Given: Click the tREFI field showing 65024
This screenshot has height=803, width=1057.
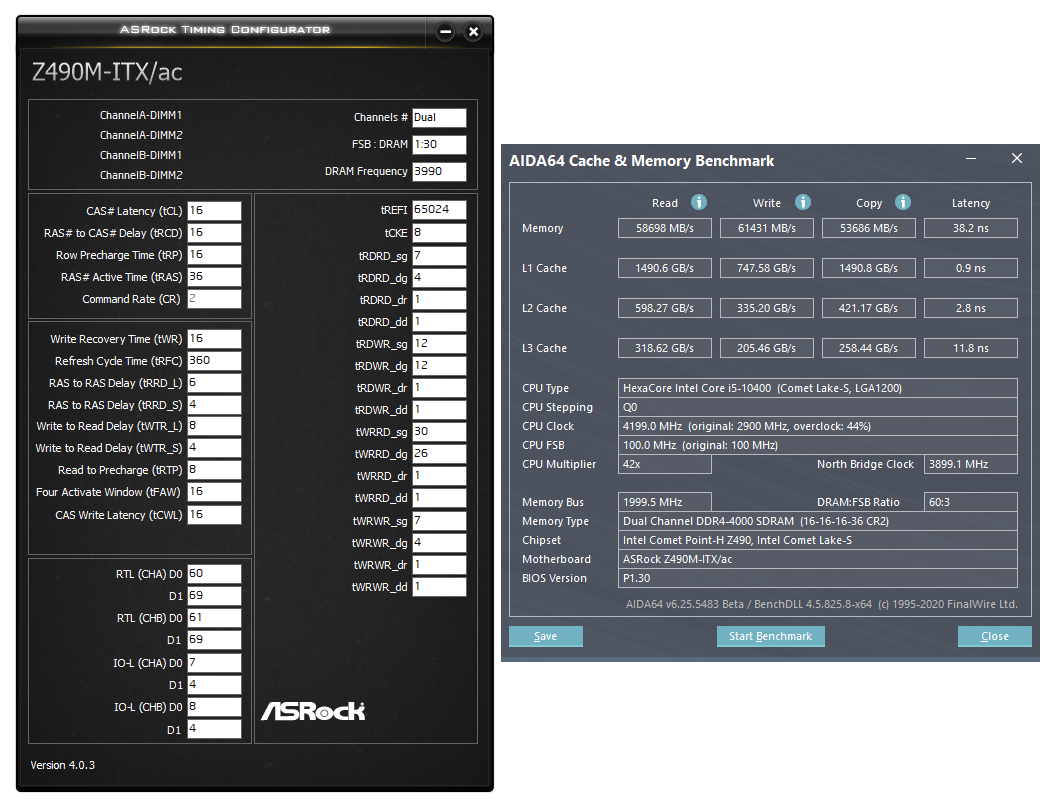Looking at the screenshot, I should [x=439, y=210].
